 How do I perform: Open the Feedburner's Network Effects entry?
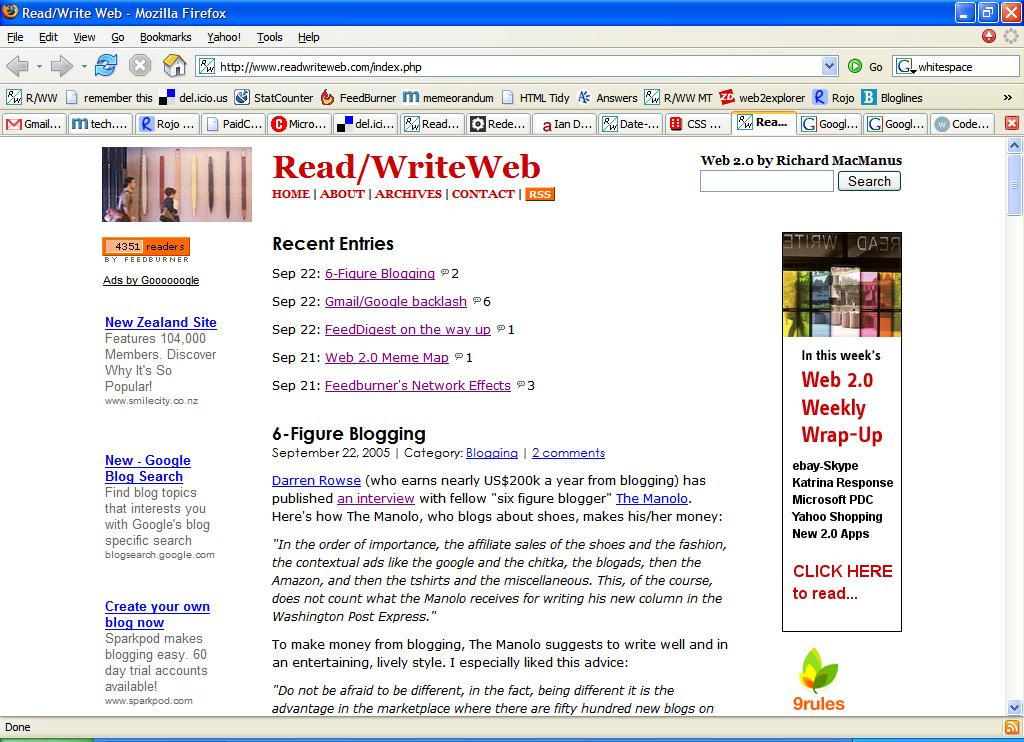click(x=418, y=385)
